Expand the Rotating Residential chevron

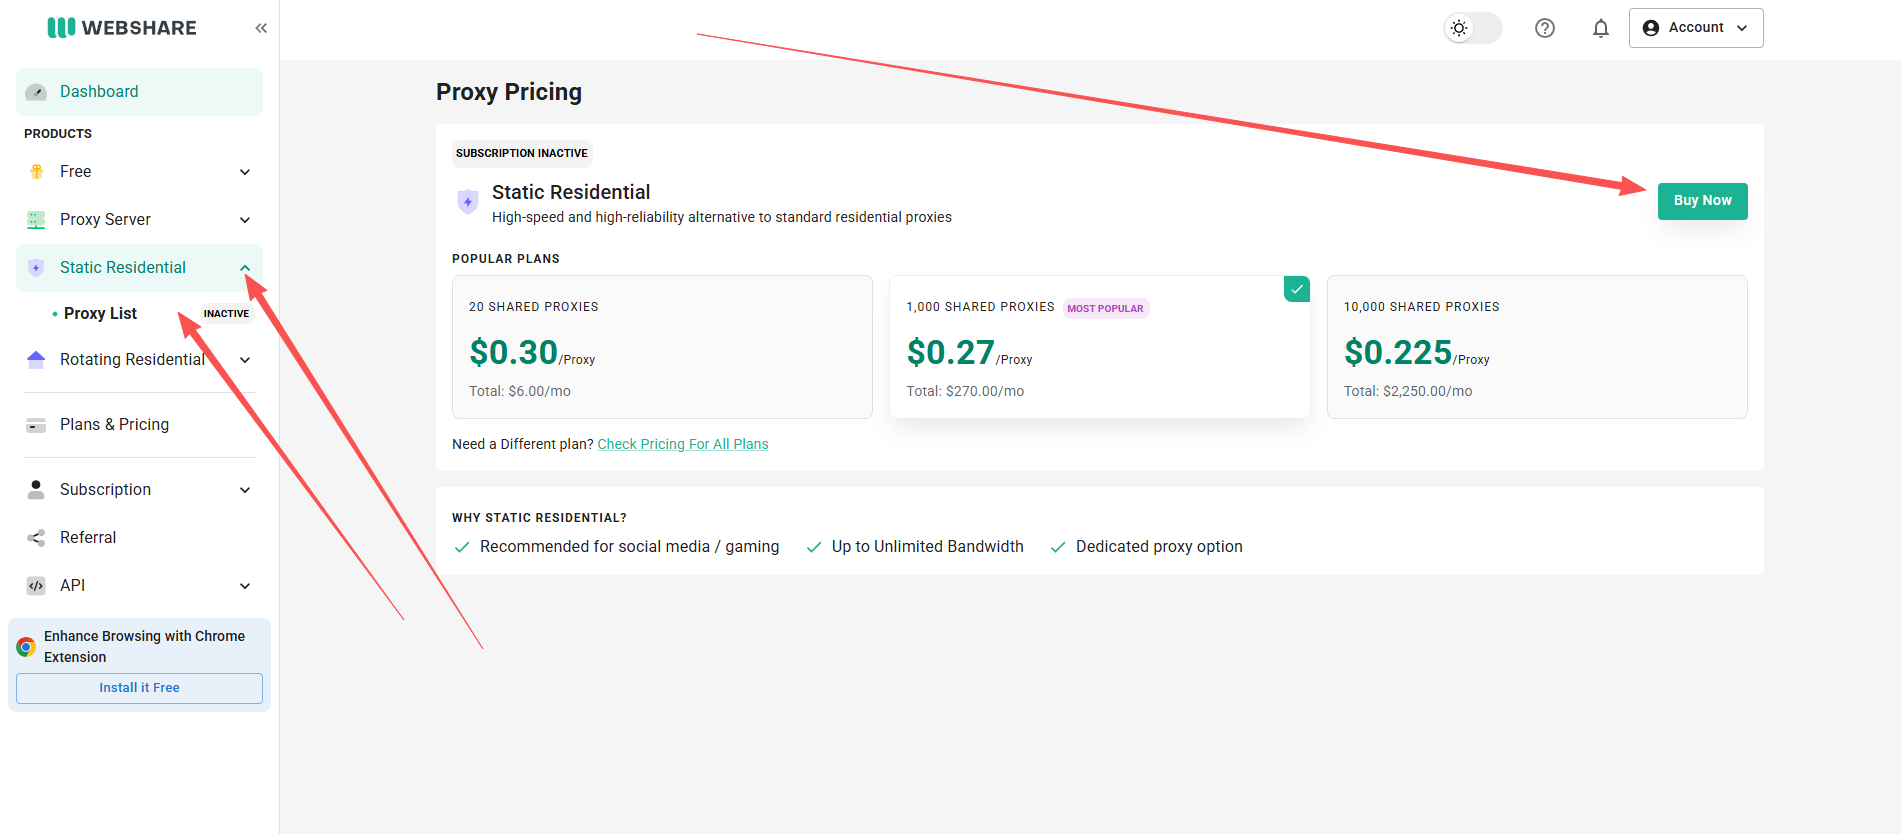(x=245, y=360)
